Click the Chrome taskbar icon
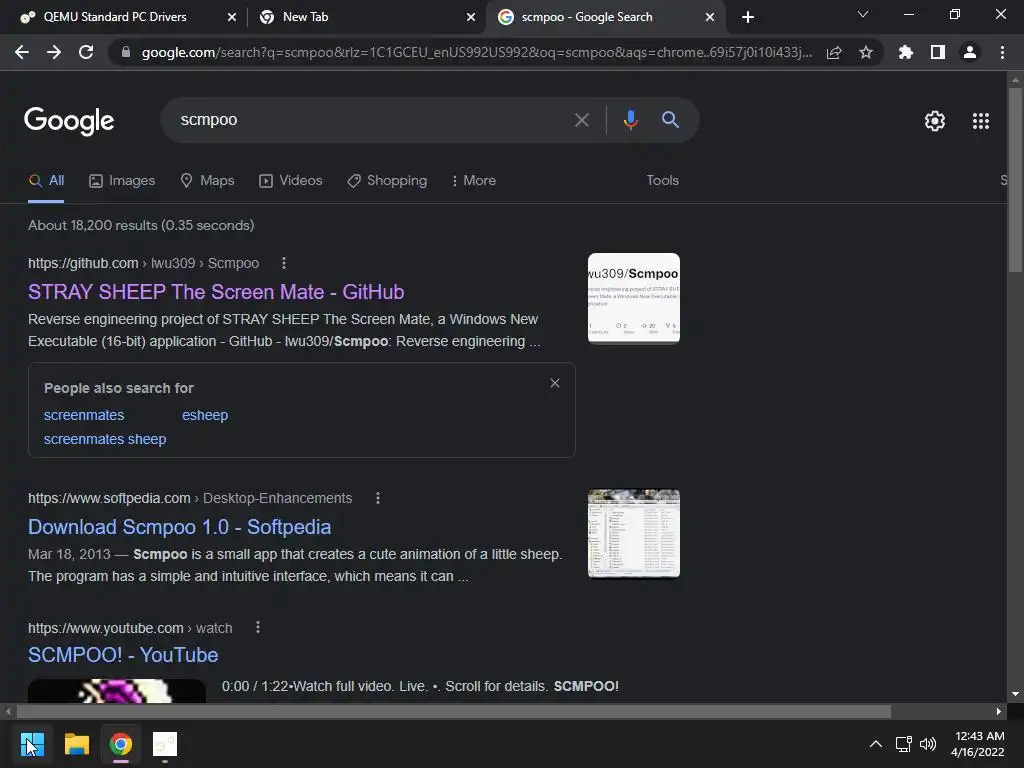Screen dimensions: 1024x768 [121, 744]
